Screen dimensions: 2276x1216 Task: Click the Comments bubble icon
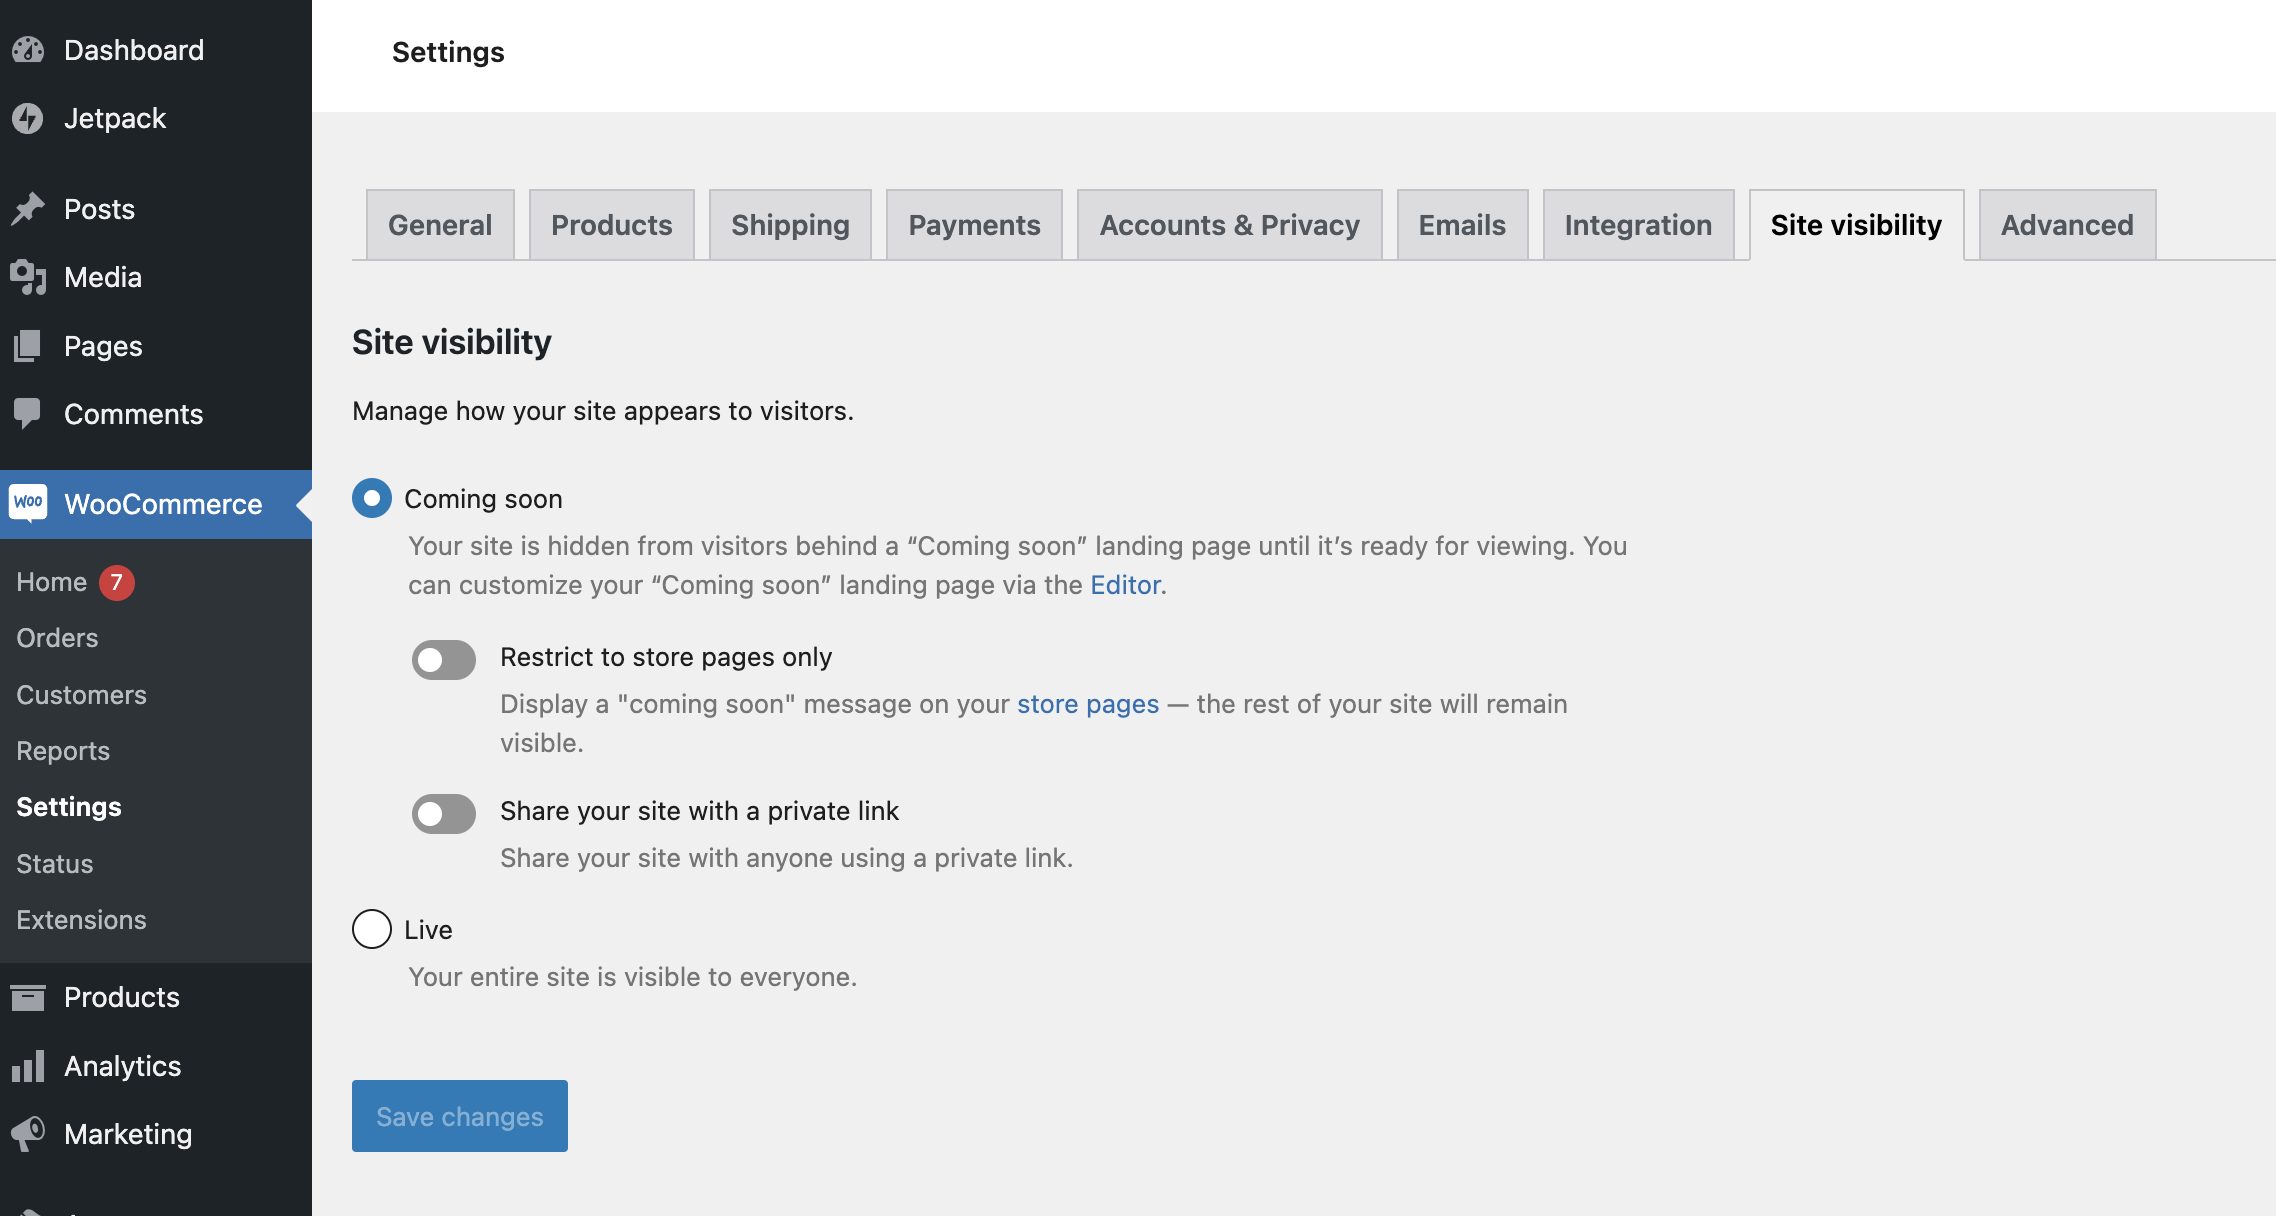tap(28, 413)
